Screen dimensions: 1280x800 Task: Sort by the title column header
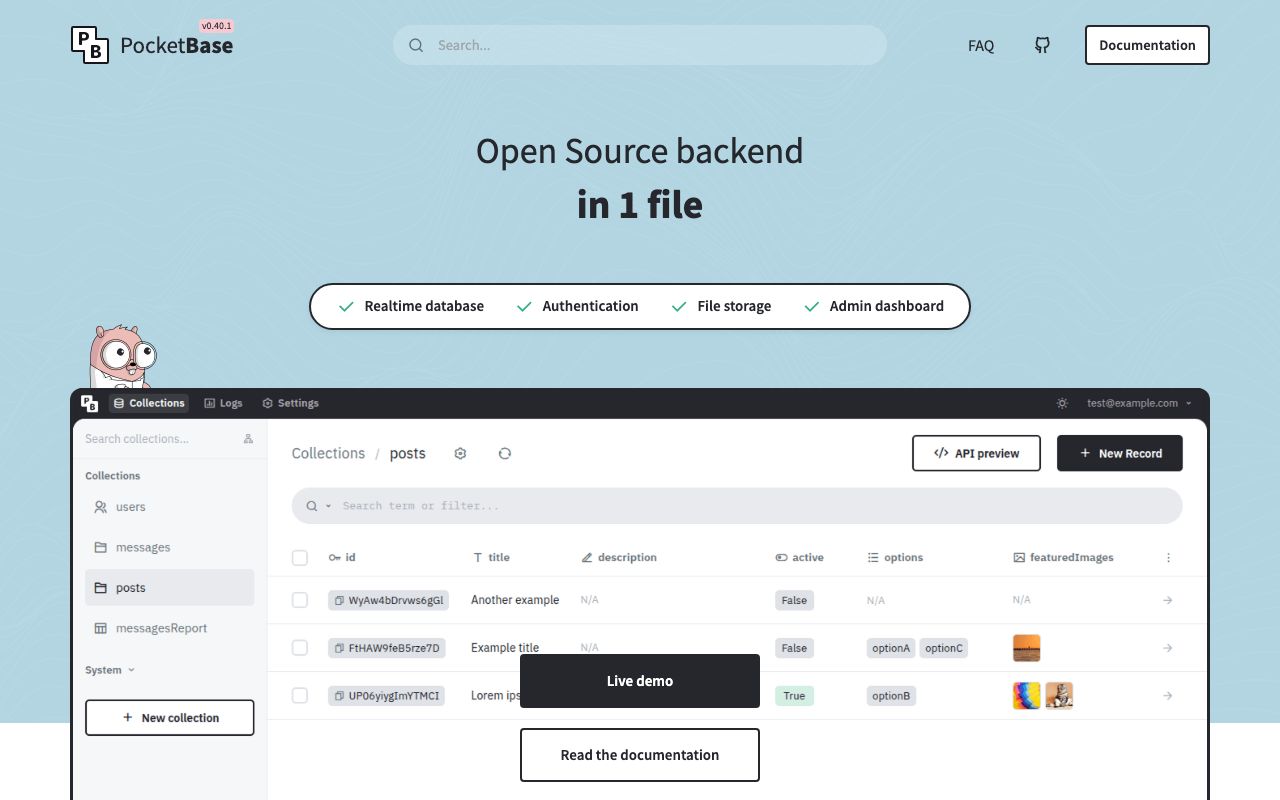click(x=491, y=558)
